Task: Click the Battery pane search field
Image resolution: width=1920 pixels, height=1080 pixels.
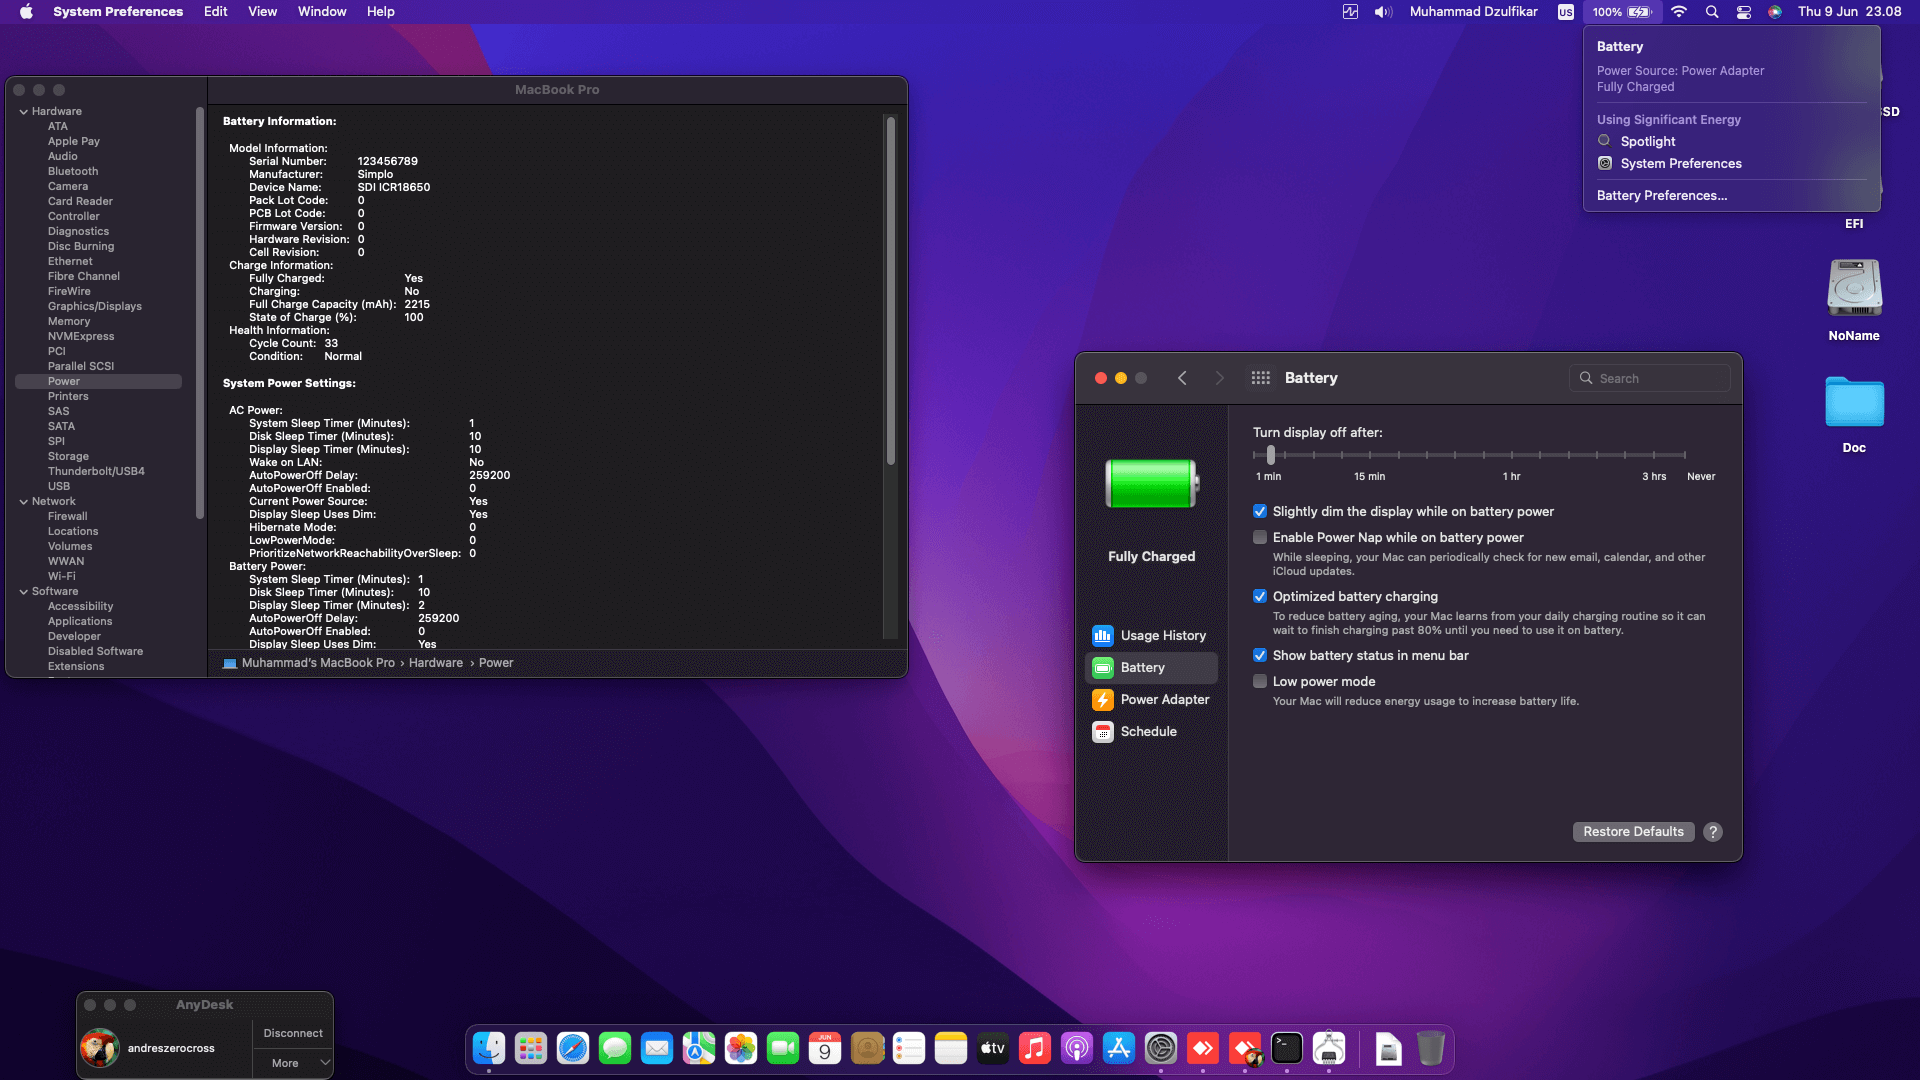Action: point(1649,378)
